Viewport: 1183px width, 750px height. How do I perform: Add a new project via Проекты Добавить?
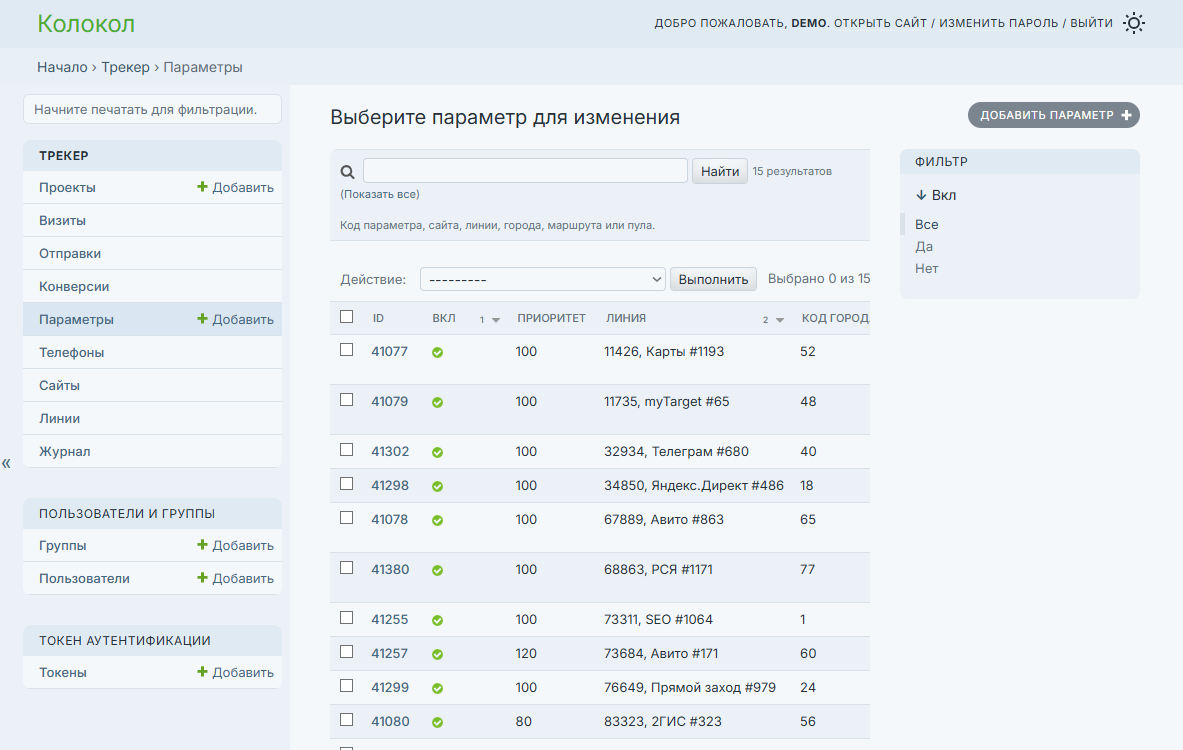point(235,187)
